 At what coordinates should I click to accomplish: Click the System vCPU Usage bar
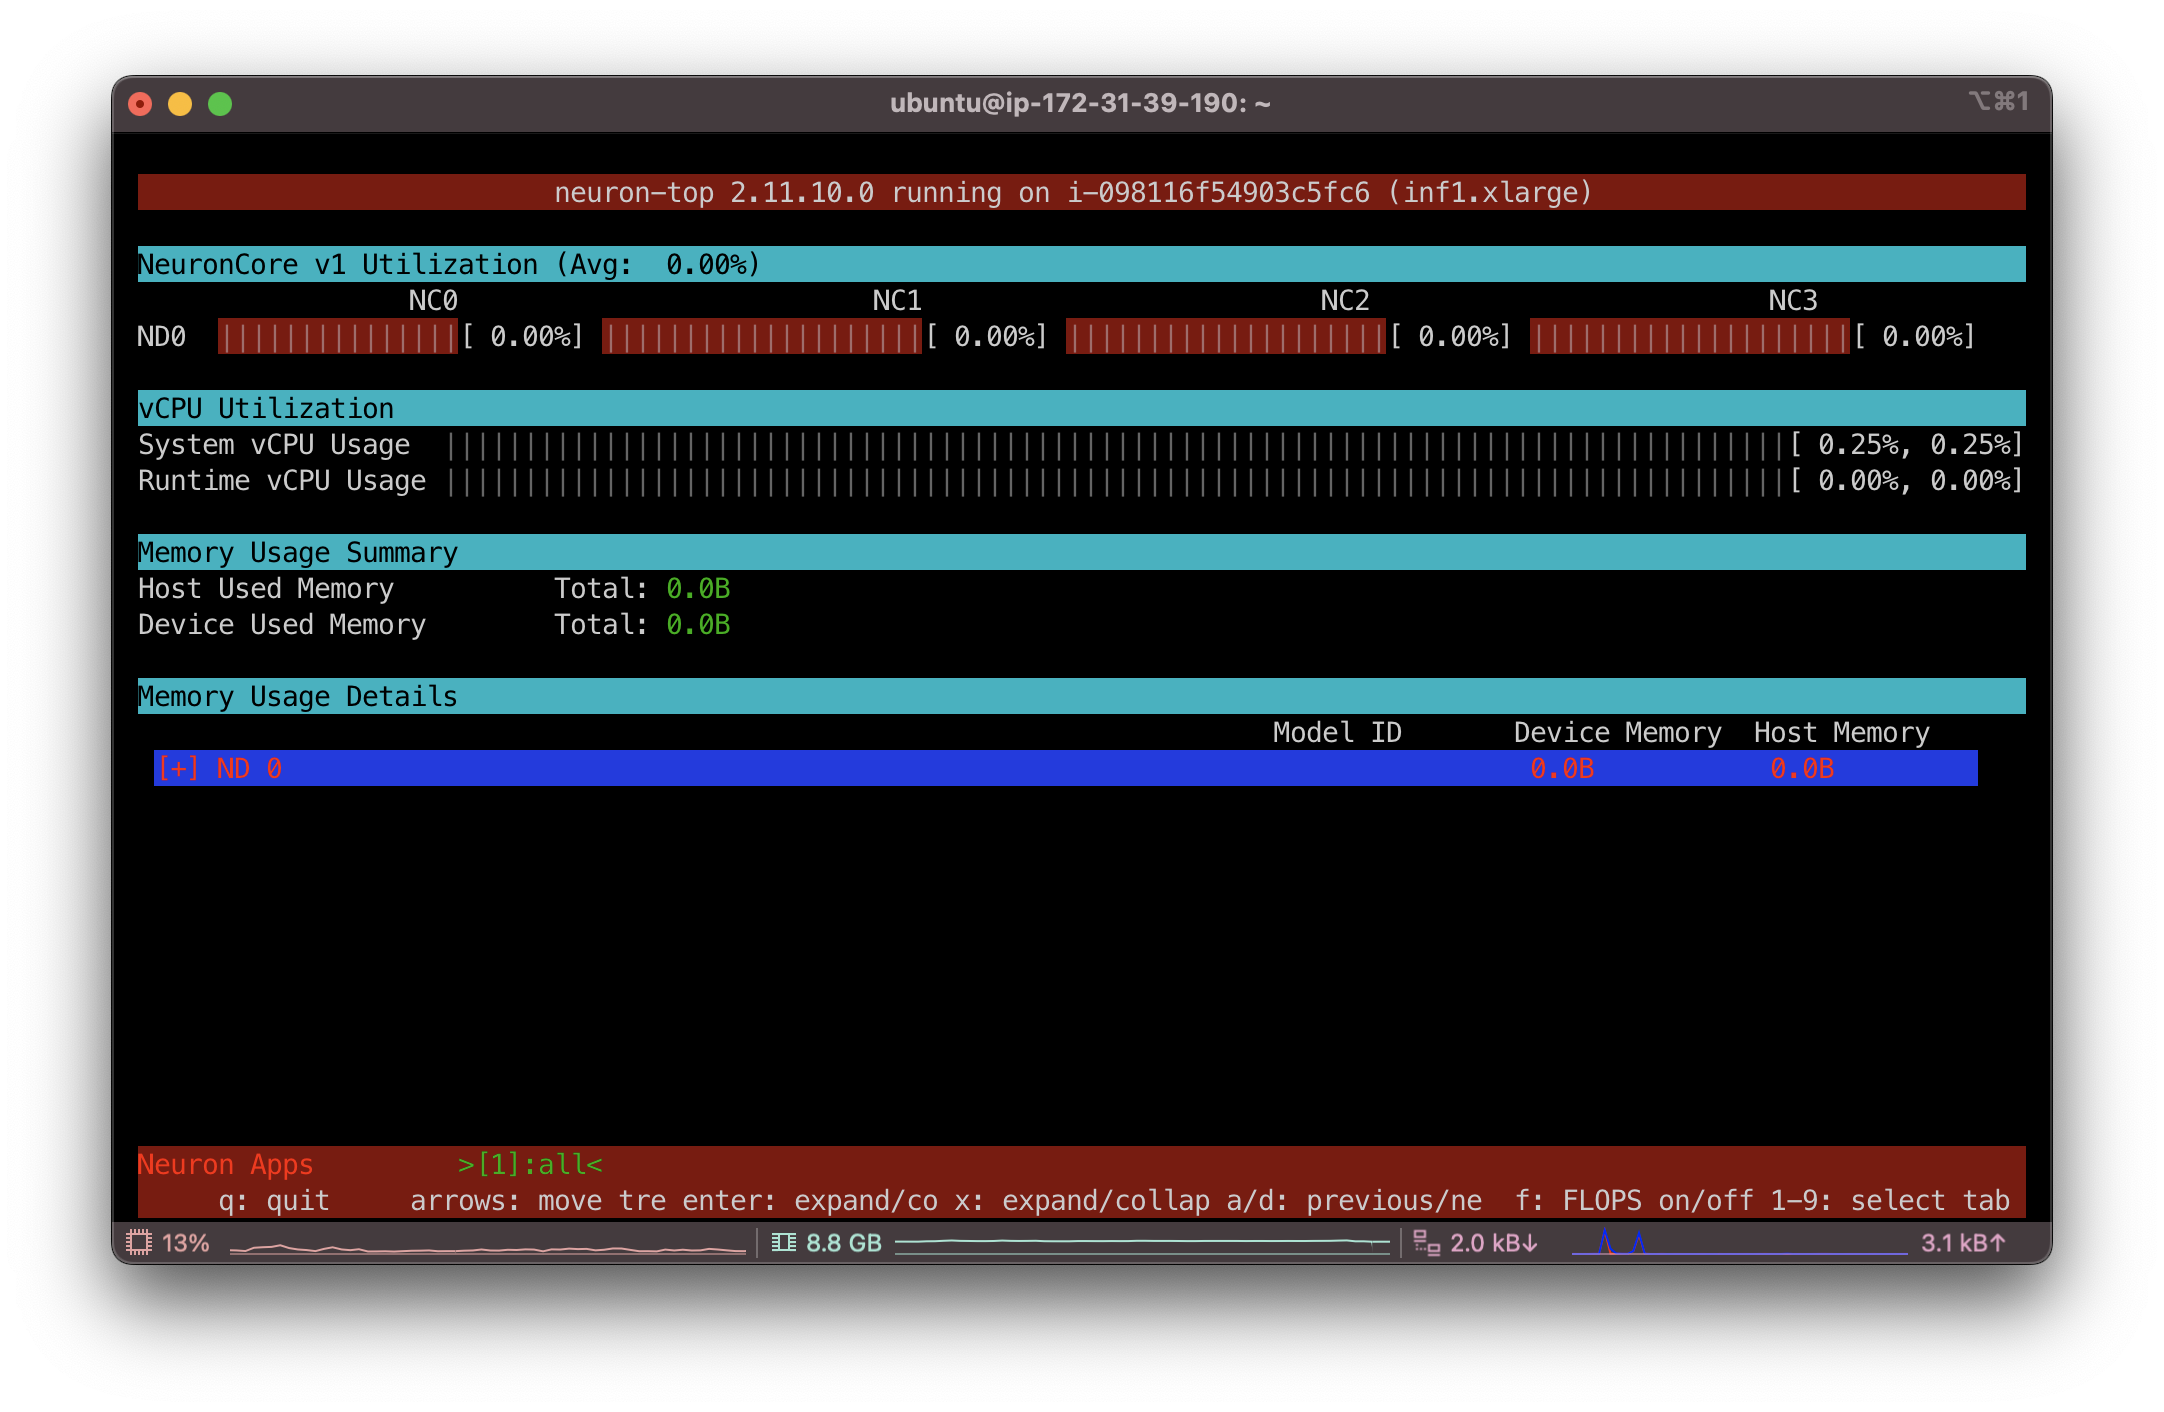tap(1116, 445)
